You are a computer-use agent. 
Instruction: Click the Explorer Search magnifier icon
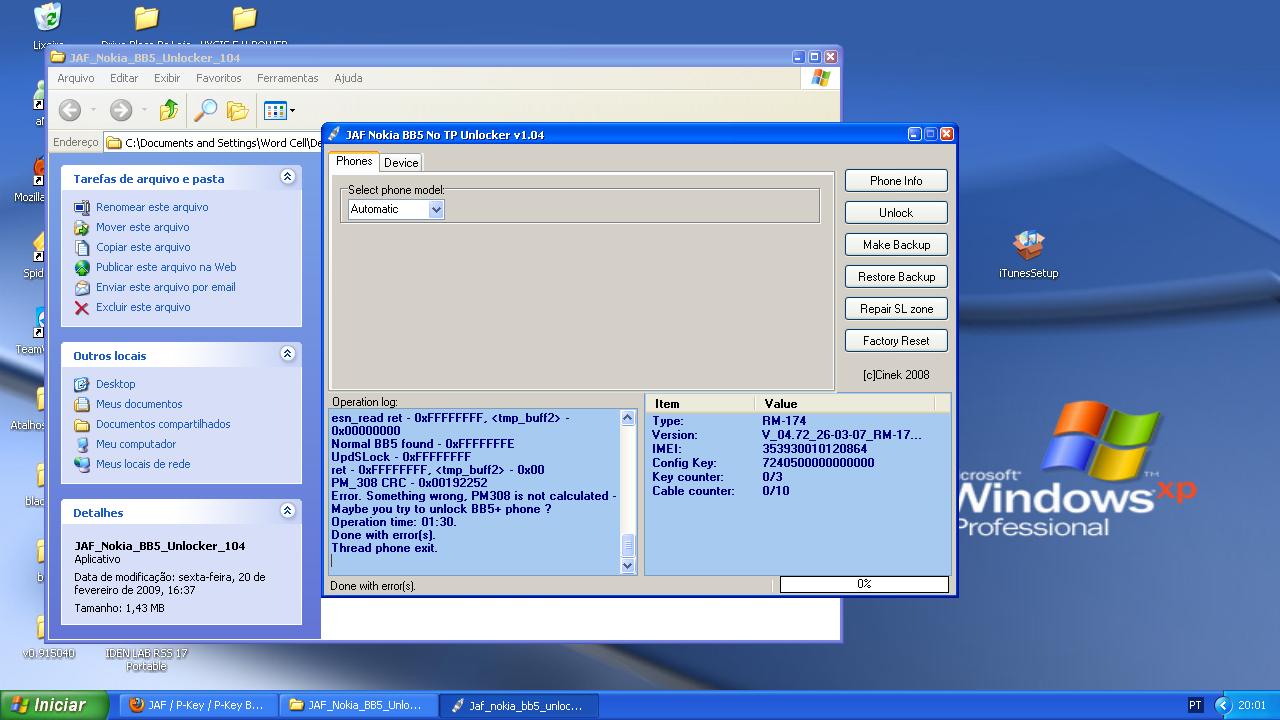pos(205,110)
